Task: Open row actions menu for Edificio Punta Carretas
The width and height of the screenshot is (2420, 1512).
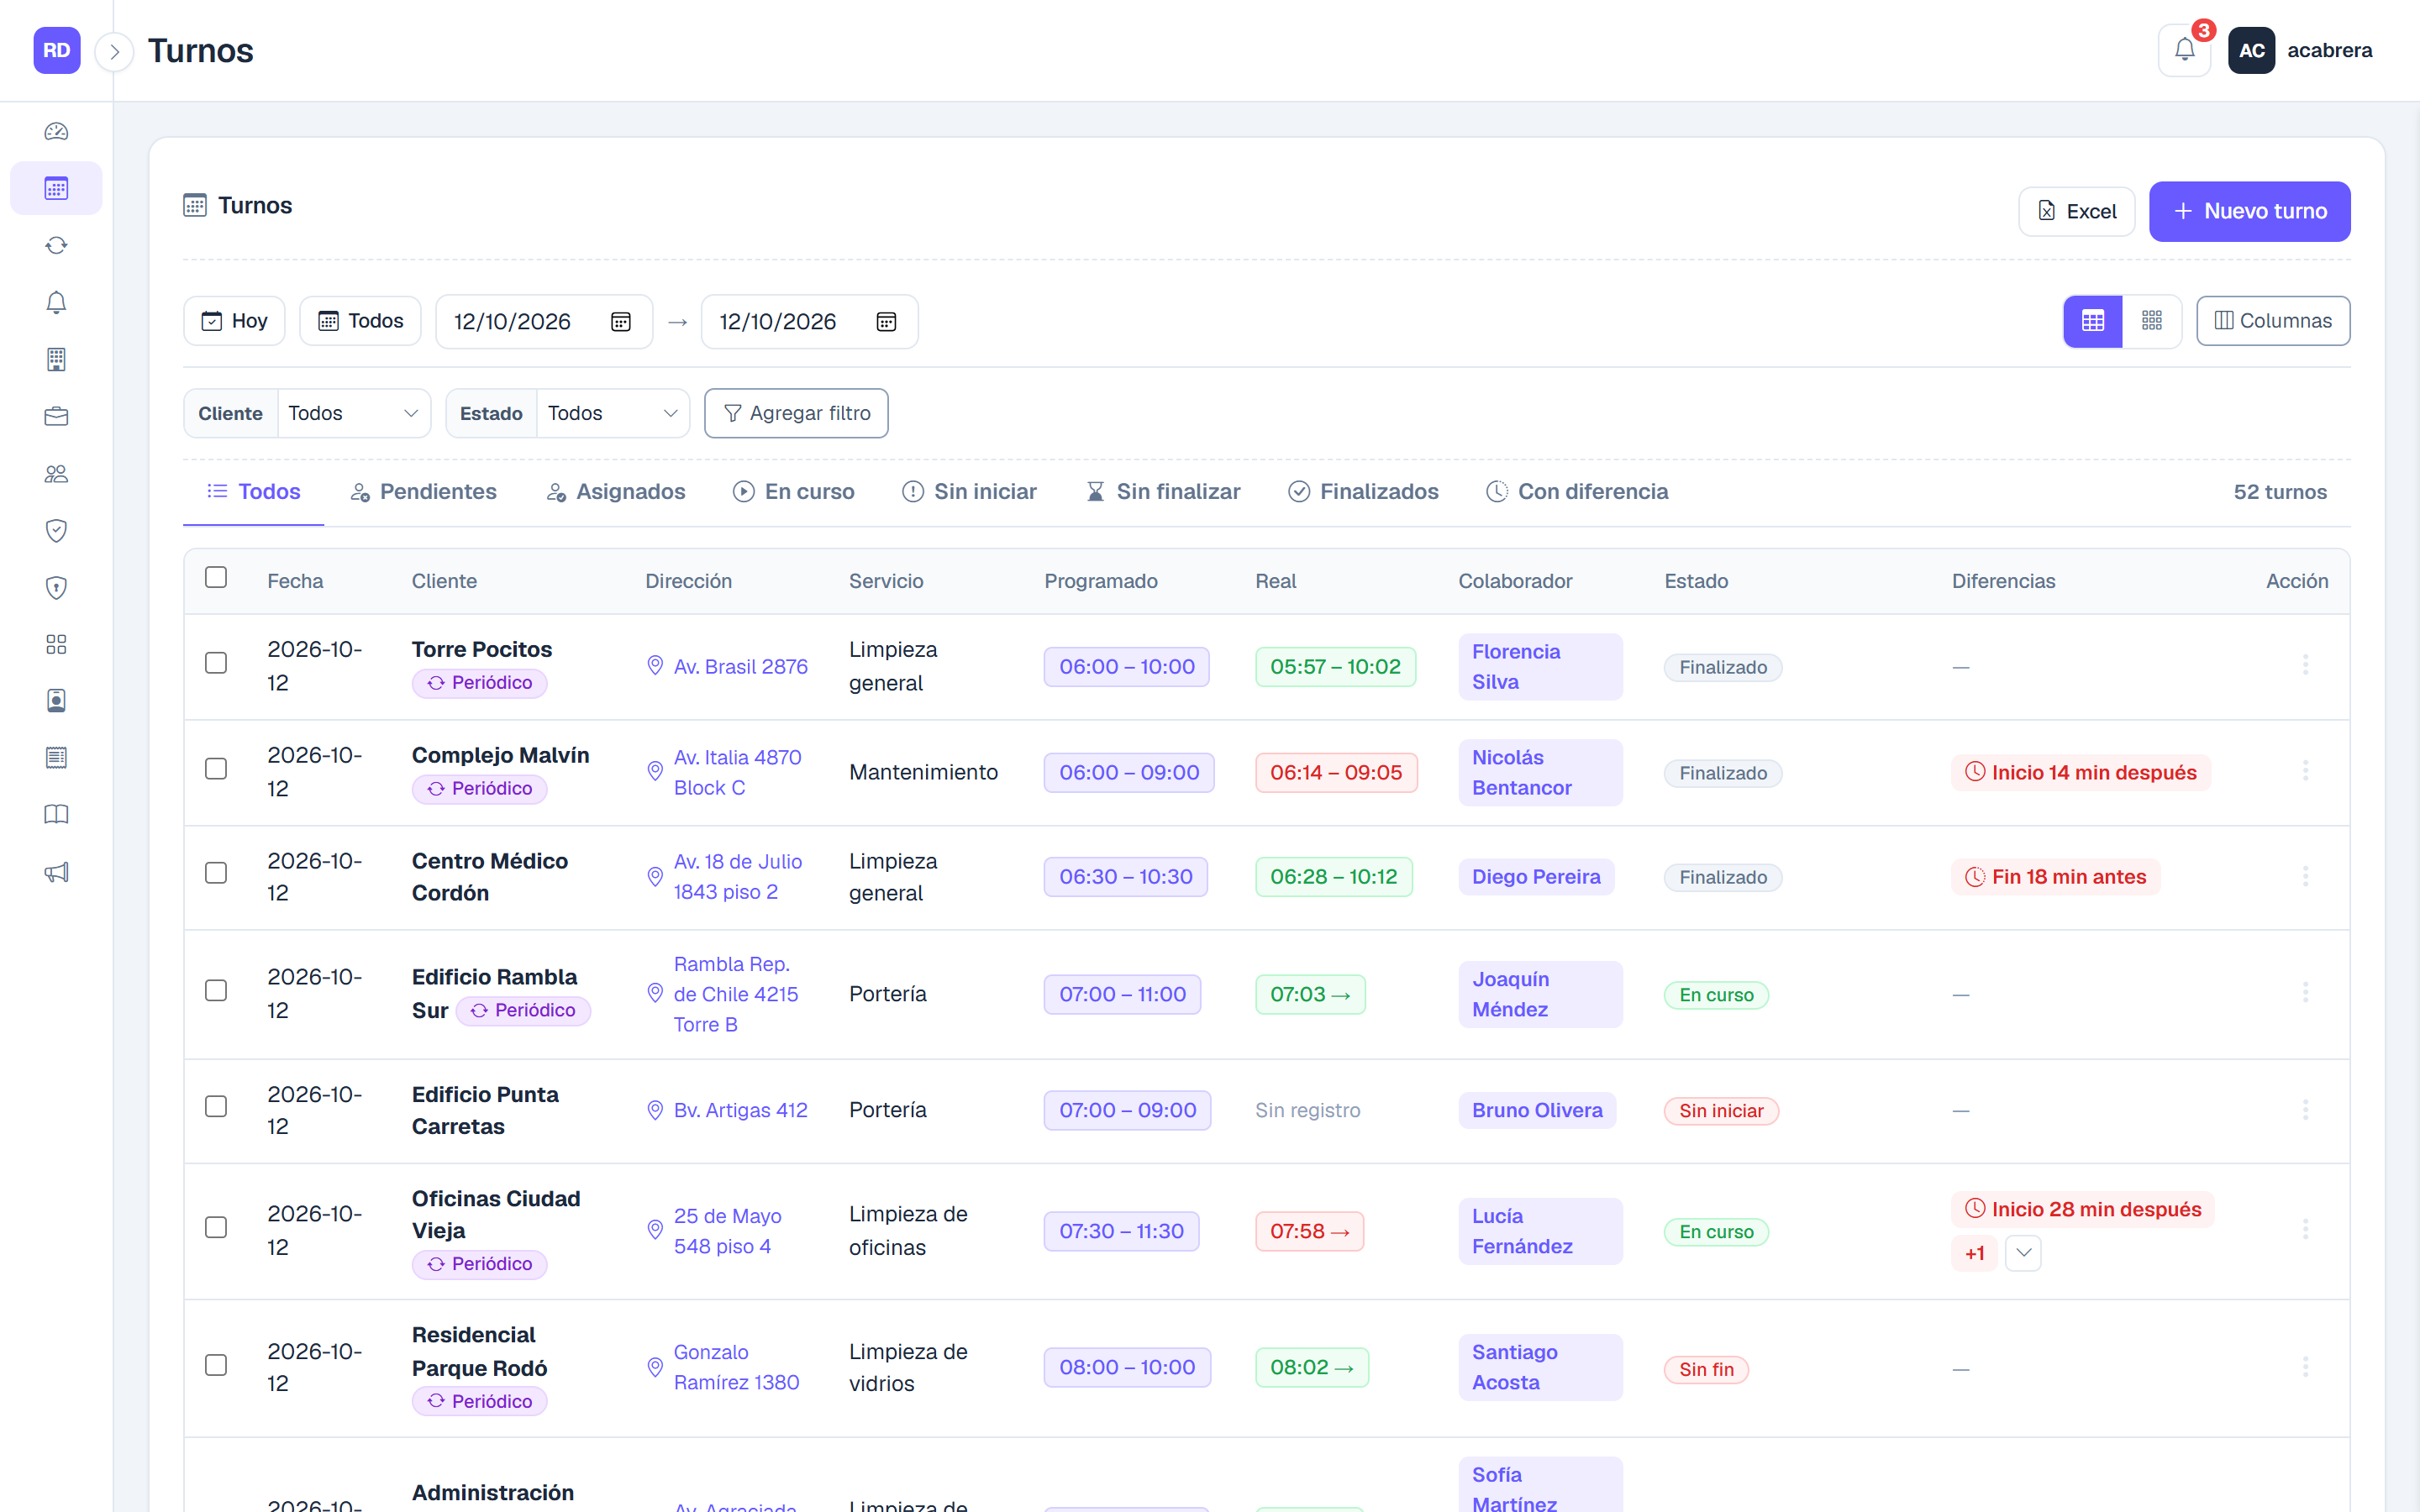Action: (2305, 1109)
